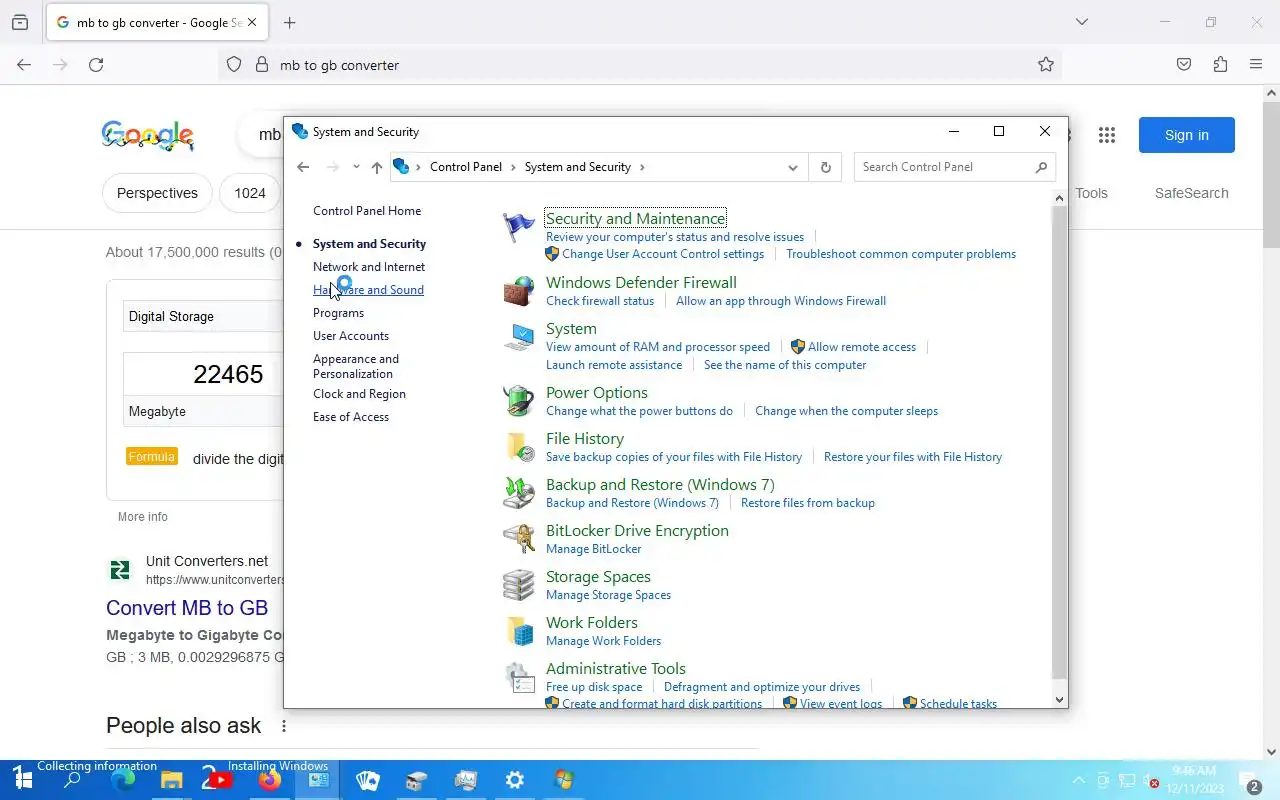Click Manage BitLocker link
This screenshot has width=1280, height=800.
pos(594,549)
